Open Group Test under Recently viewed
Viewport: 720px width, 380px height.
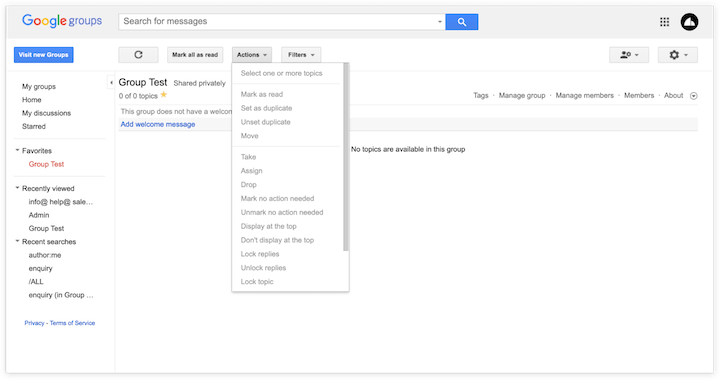tap(46, 228)
